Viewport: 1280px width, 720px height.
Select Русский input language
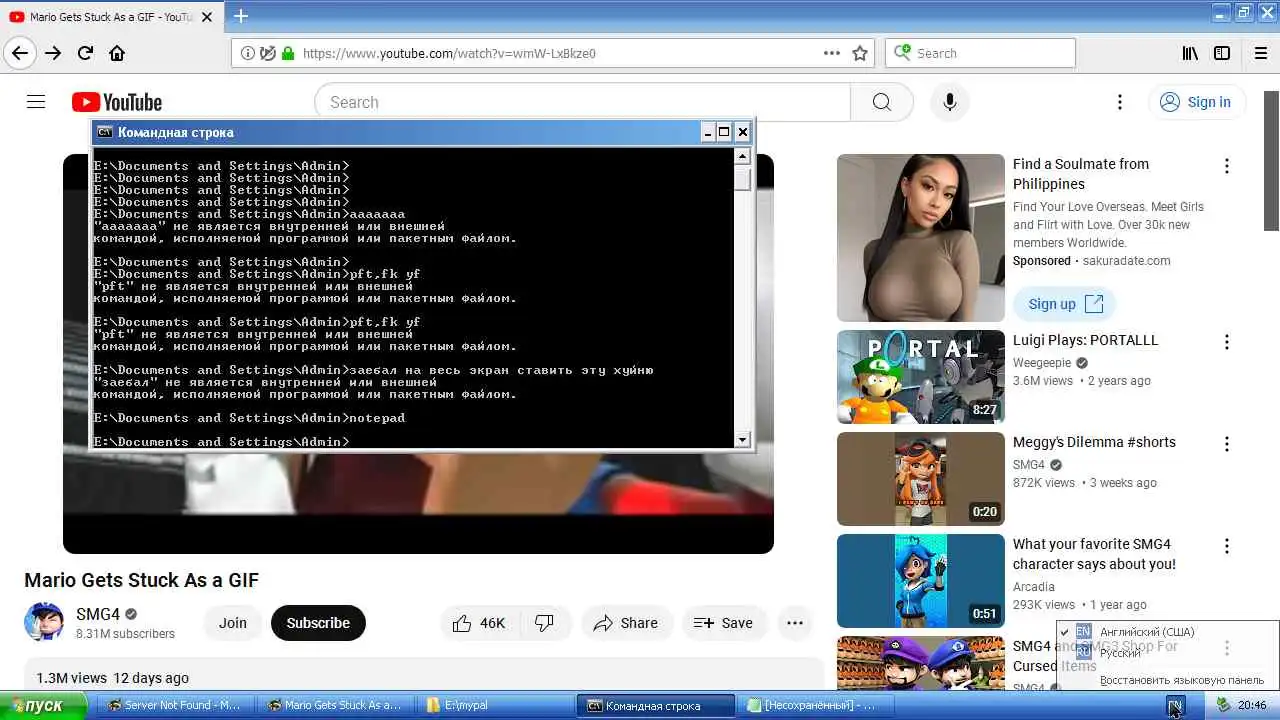click(x=1120, y=652)
